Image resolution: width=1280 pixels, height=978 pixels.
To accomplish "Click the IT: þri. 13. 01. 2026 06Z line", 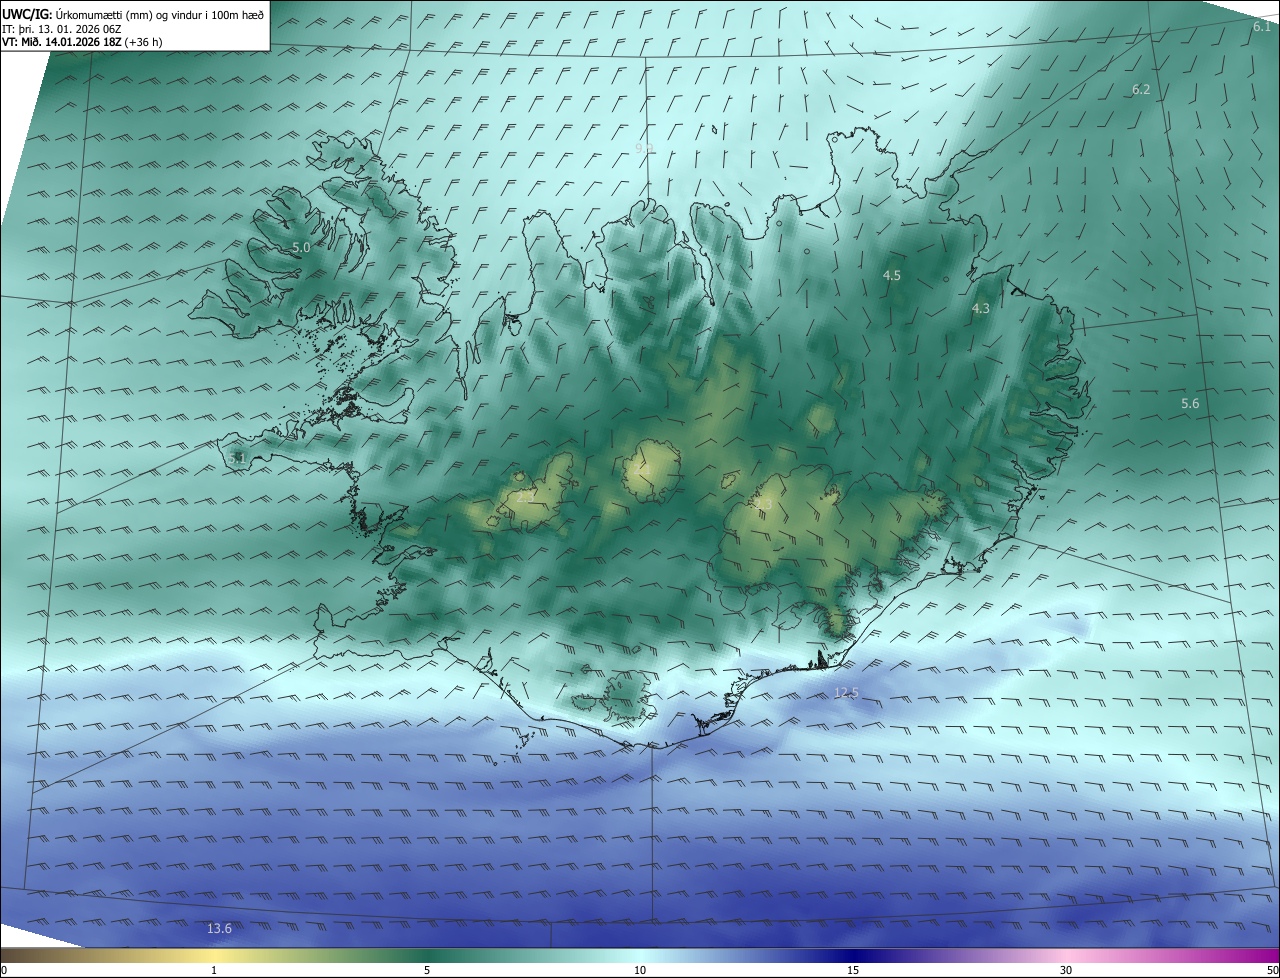I will [62, 29].
